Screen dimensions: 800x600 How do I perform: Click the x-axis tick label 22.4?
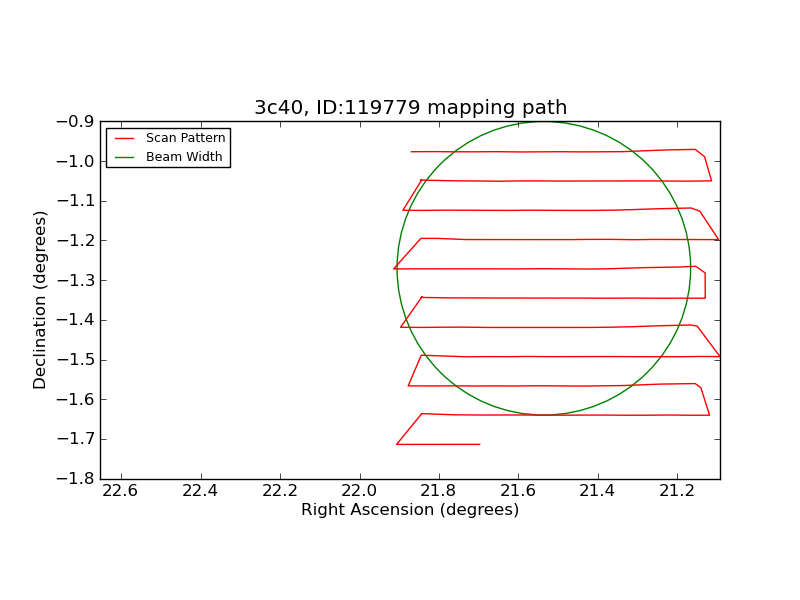click(x=200, y=491)
